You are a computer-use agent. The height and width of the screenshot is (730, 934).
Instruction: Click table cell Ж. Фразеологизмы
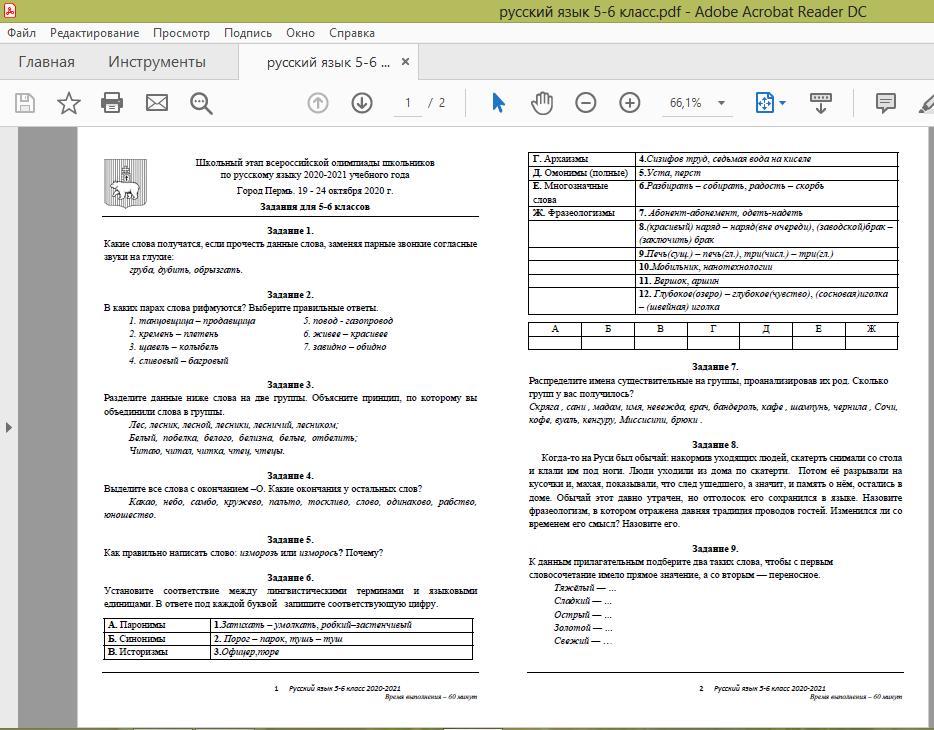click(583, 213)
